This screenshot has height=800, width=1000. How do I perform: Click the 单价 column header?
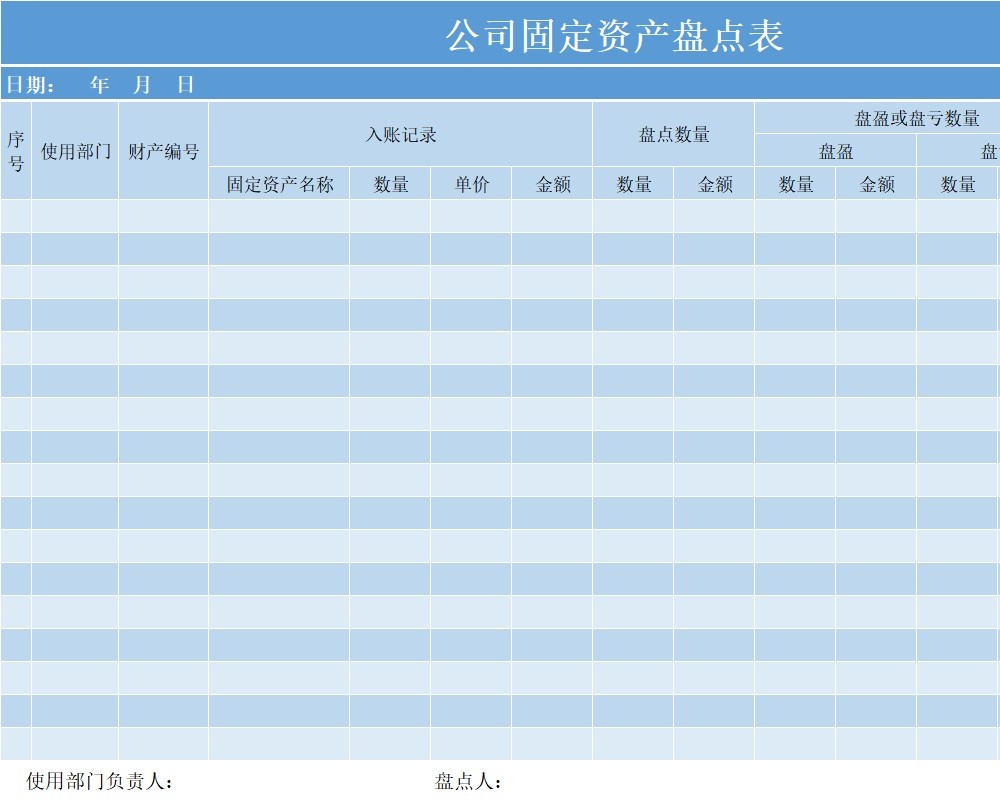469,183
